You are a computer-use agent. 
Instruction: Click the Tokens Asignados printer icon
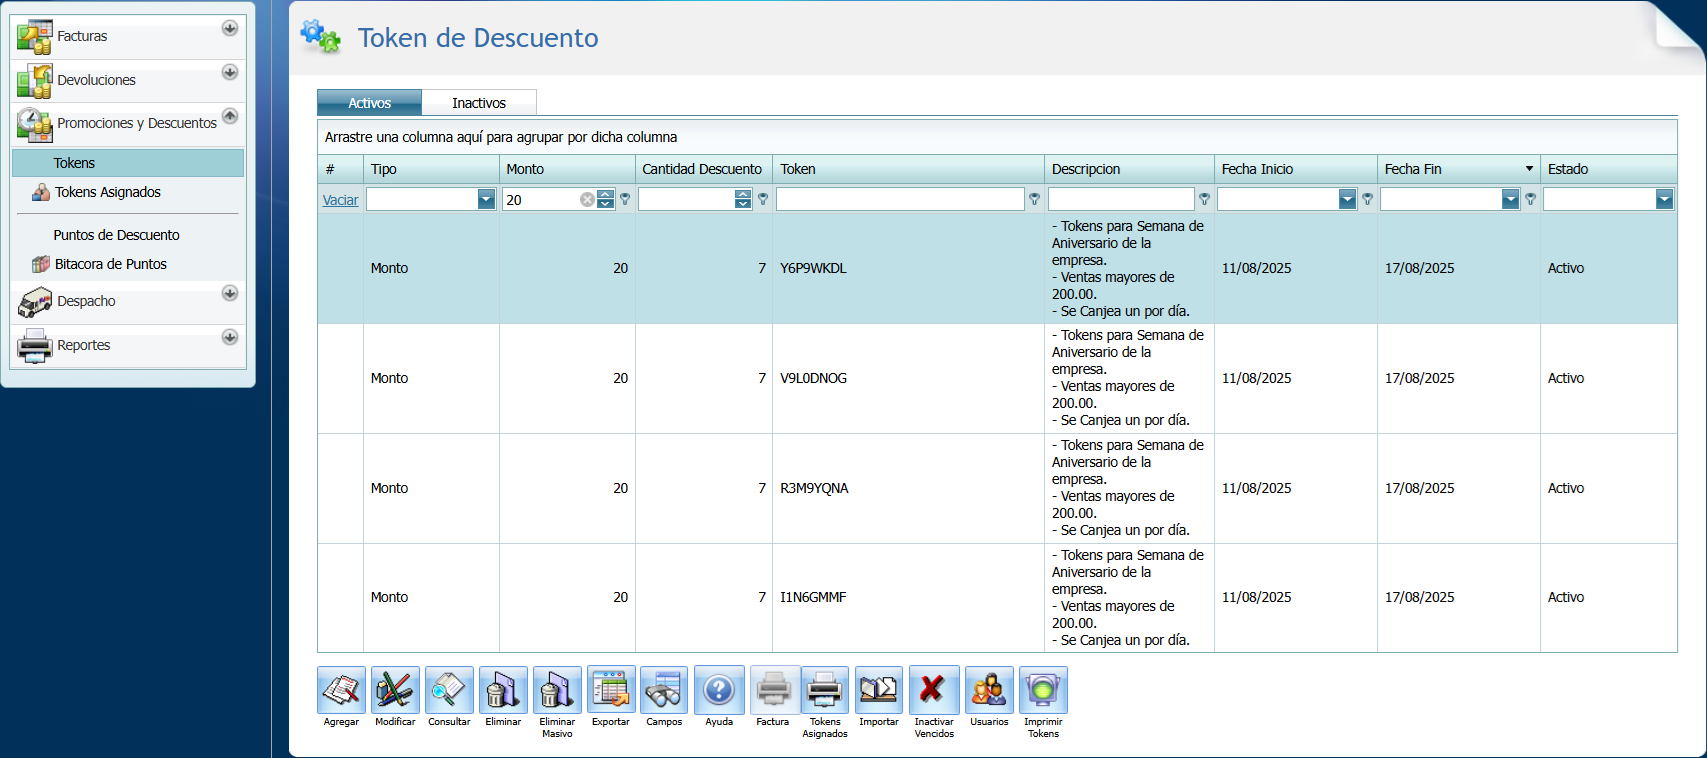[825, 690]
